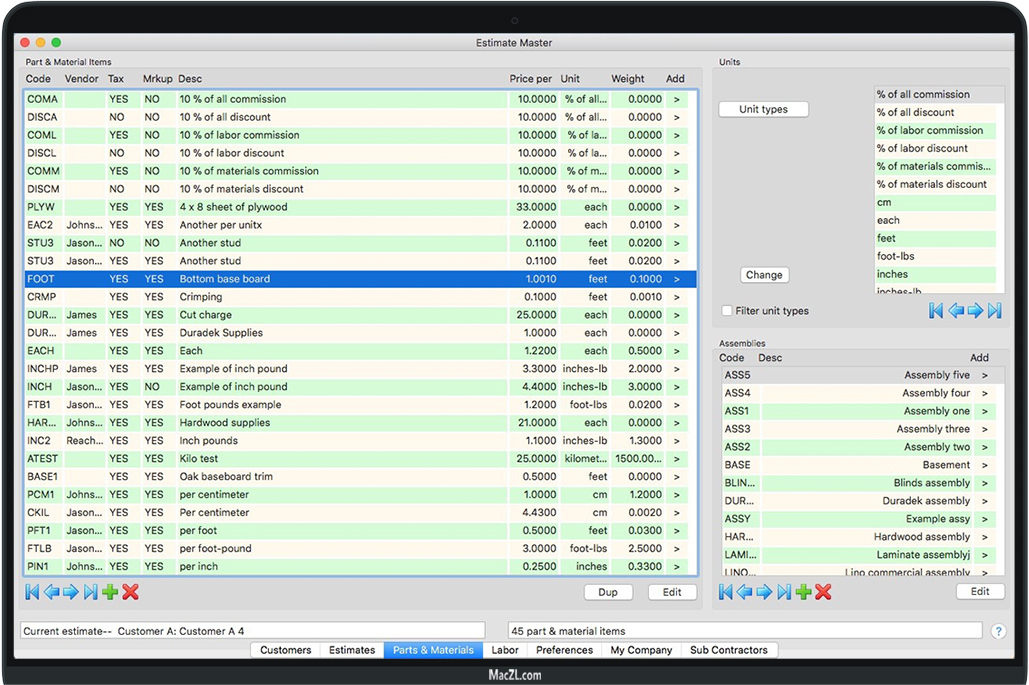Click the Unit types button

point(763,109)
